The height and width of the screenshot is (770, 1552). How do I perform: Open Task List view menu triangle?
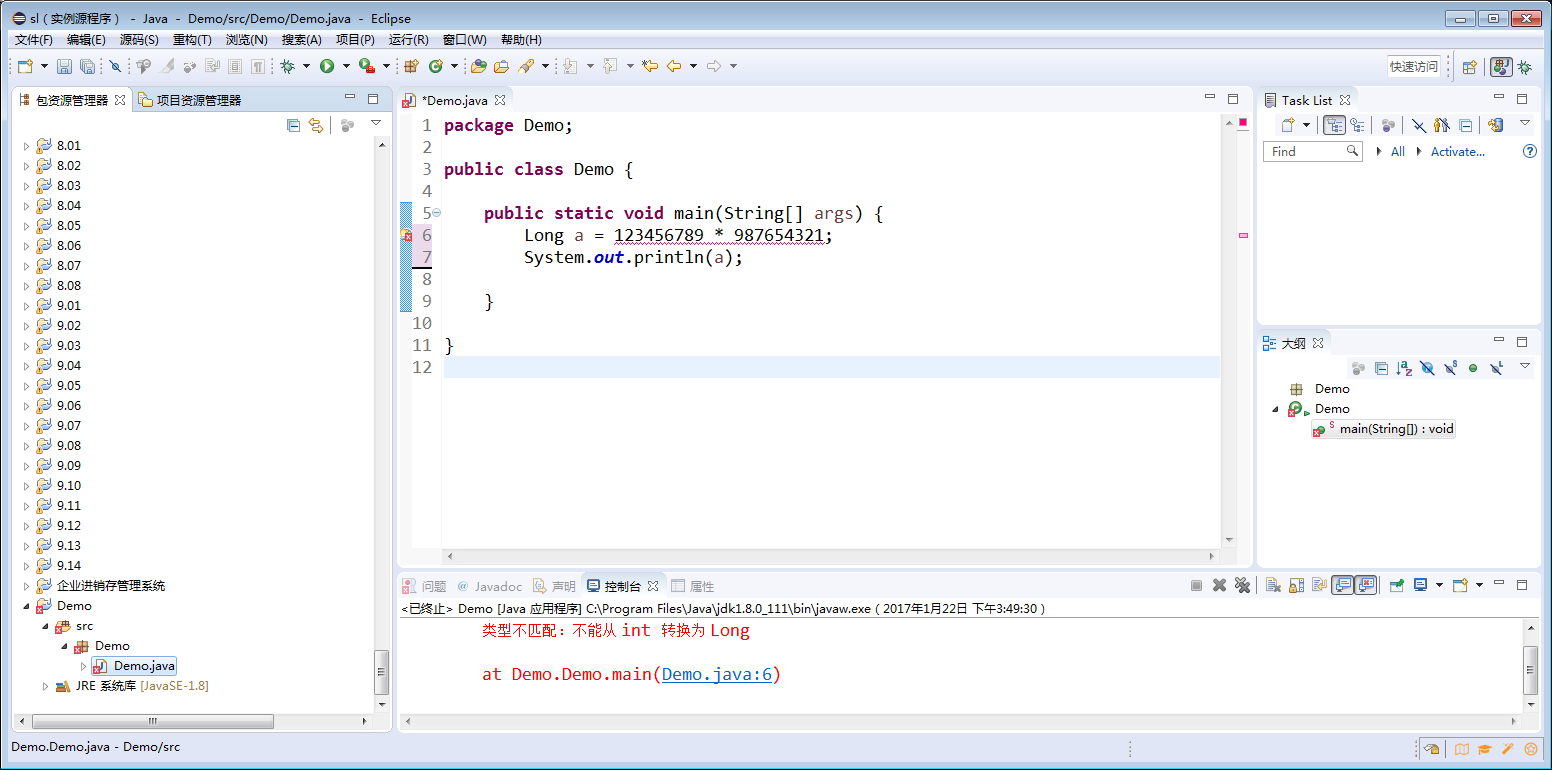pyautogui.click(x=1524, y=124)
